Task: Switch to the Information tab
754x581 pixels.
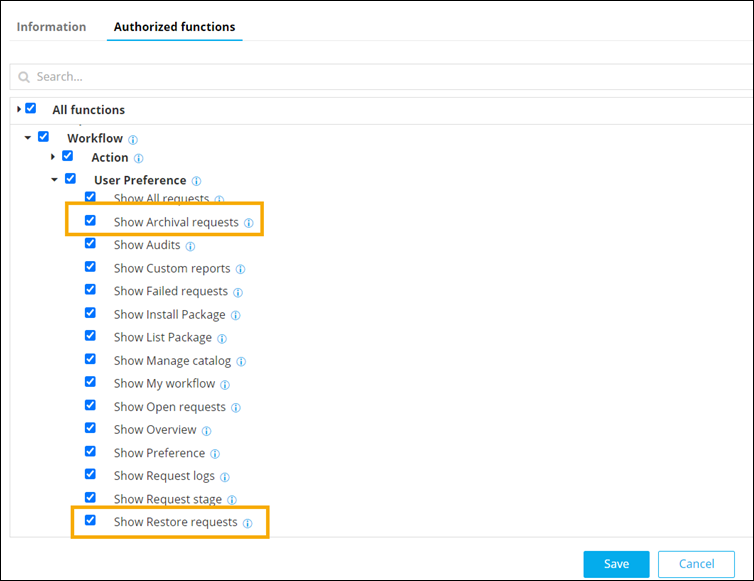Action: (x=51, y=27)
